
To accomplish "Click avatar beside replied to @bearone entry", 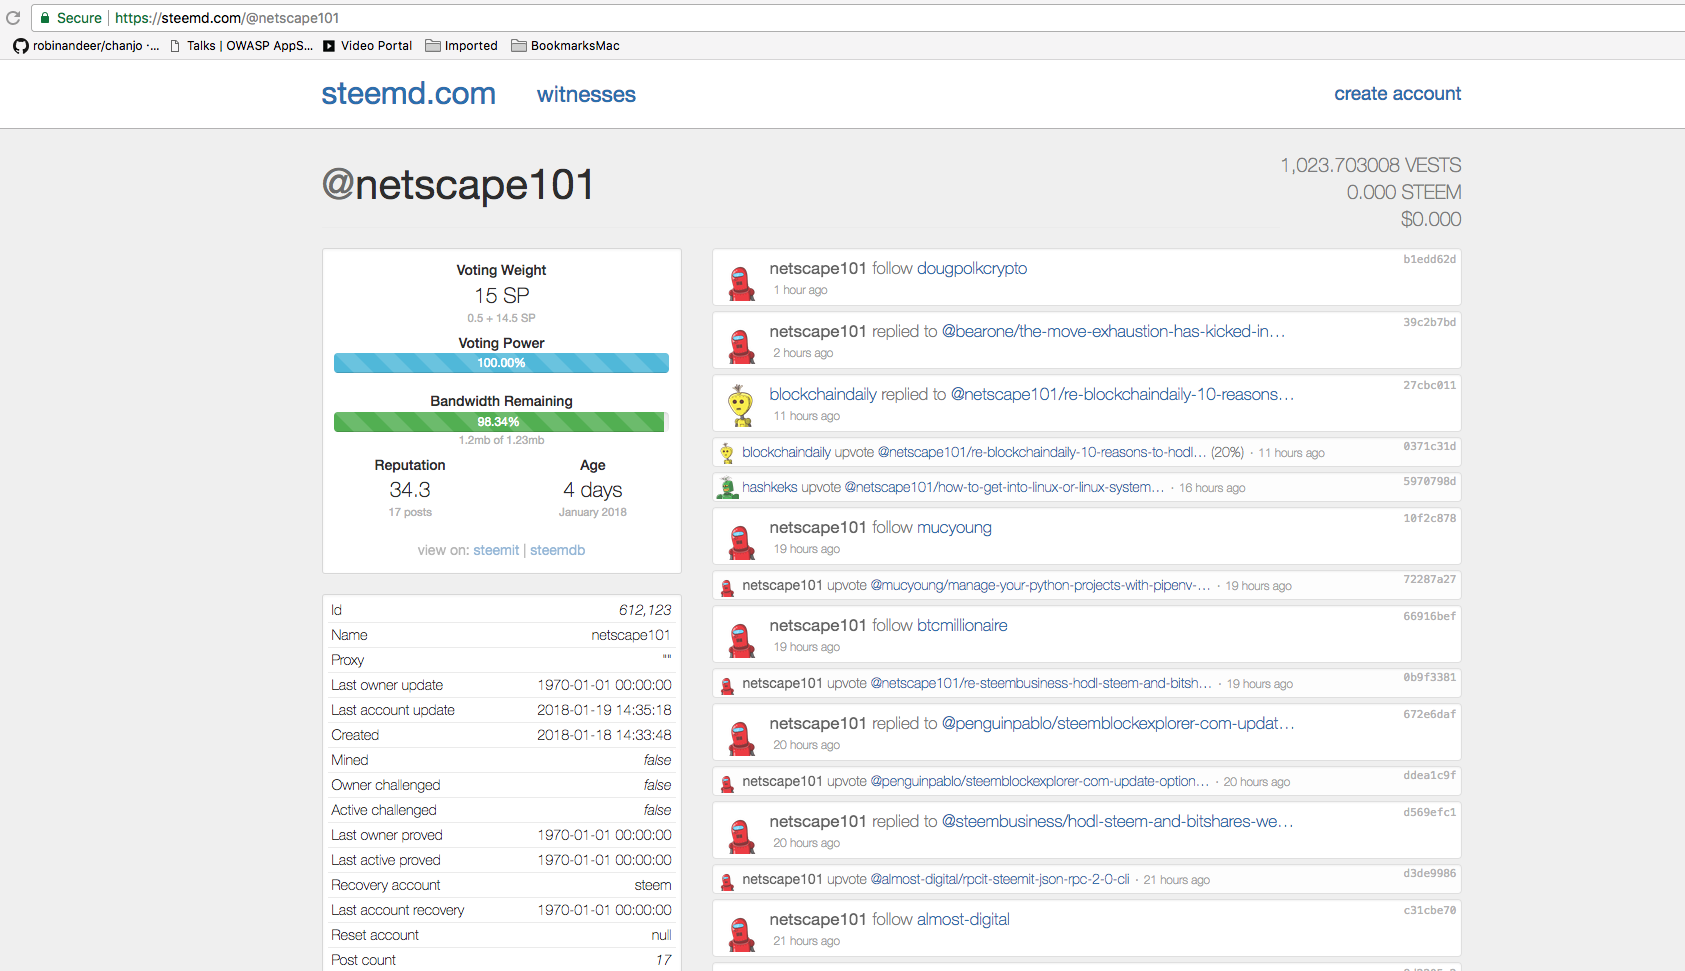I will 741,346.
